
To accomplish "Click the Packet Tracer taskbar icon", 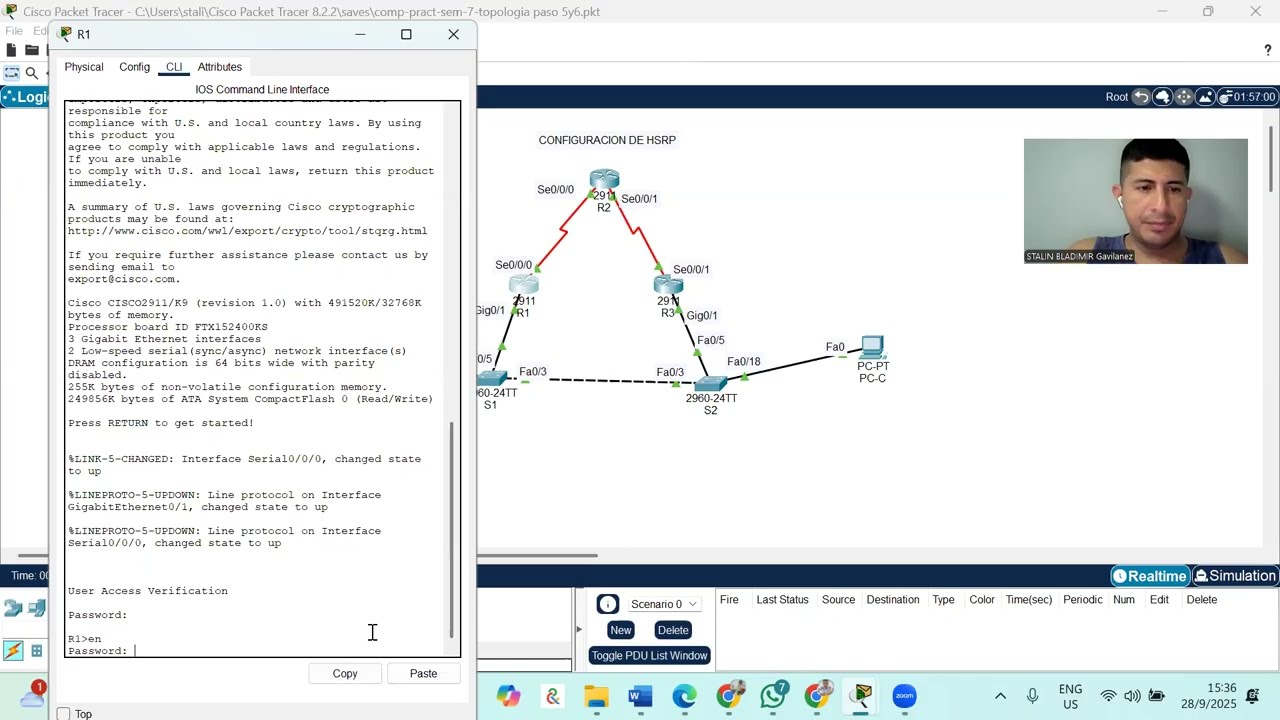I will coord(860,696).
